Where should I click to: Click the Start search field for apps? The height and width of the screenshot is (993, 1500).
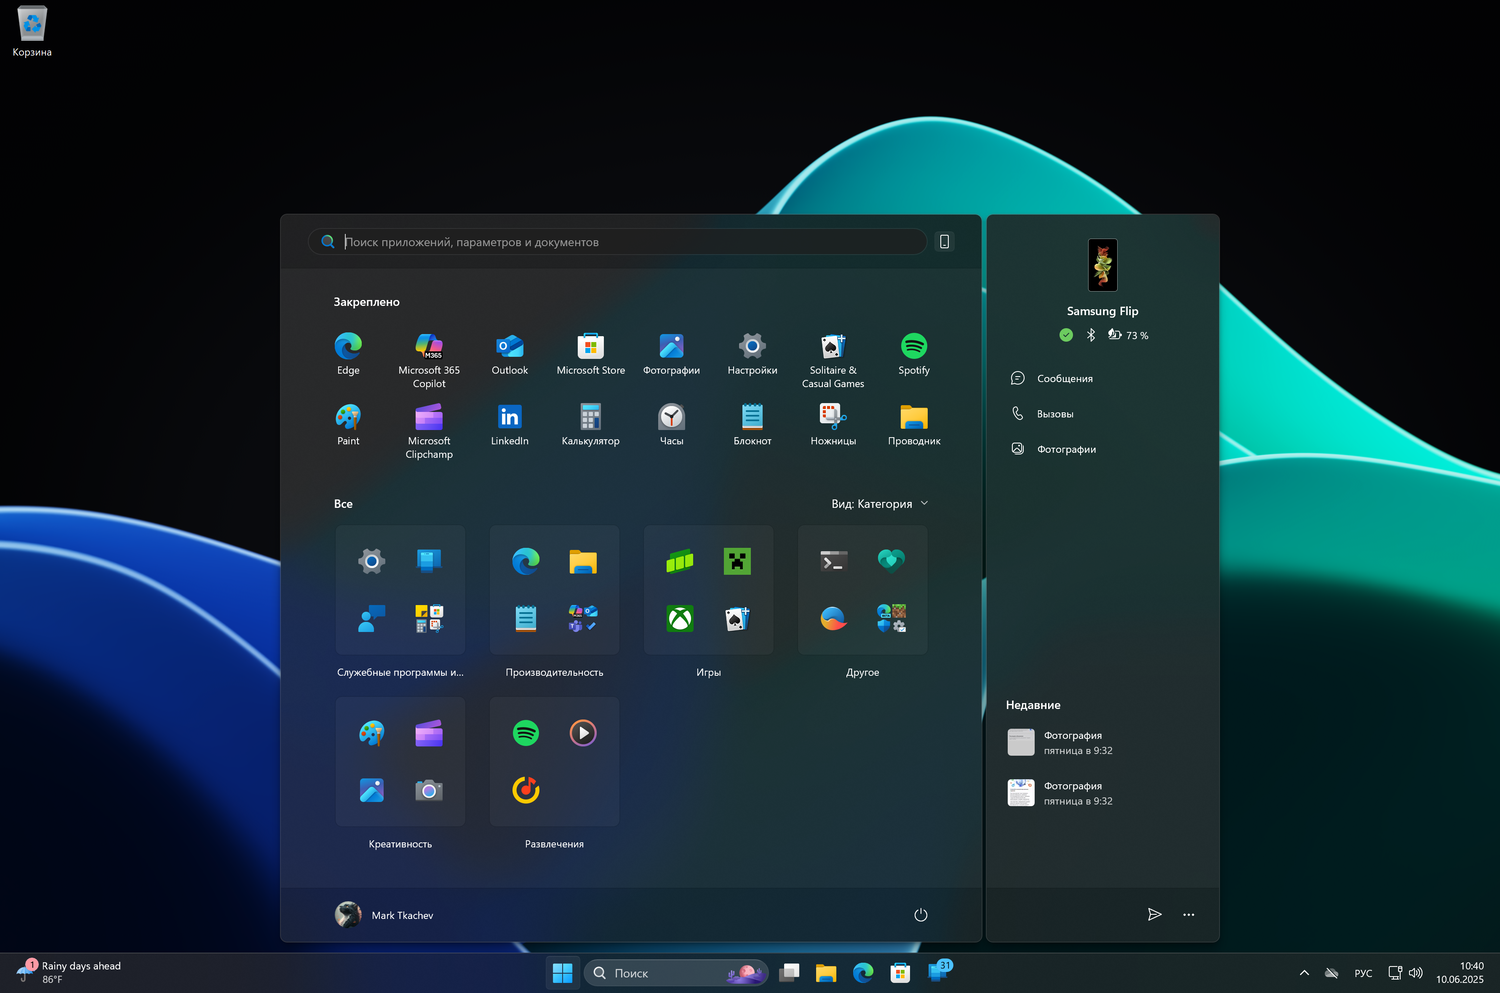click(618, 242)
